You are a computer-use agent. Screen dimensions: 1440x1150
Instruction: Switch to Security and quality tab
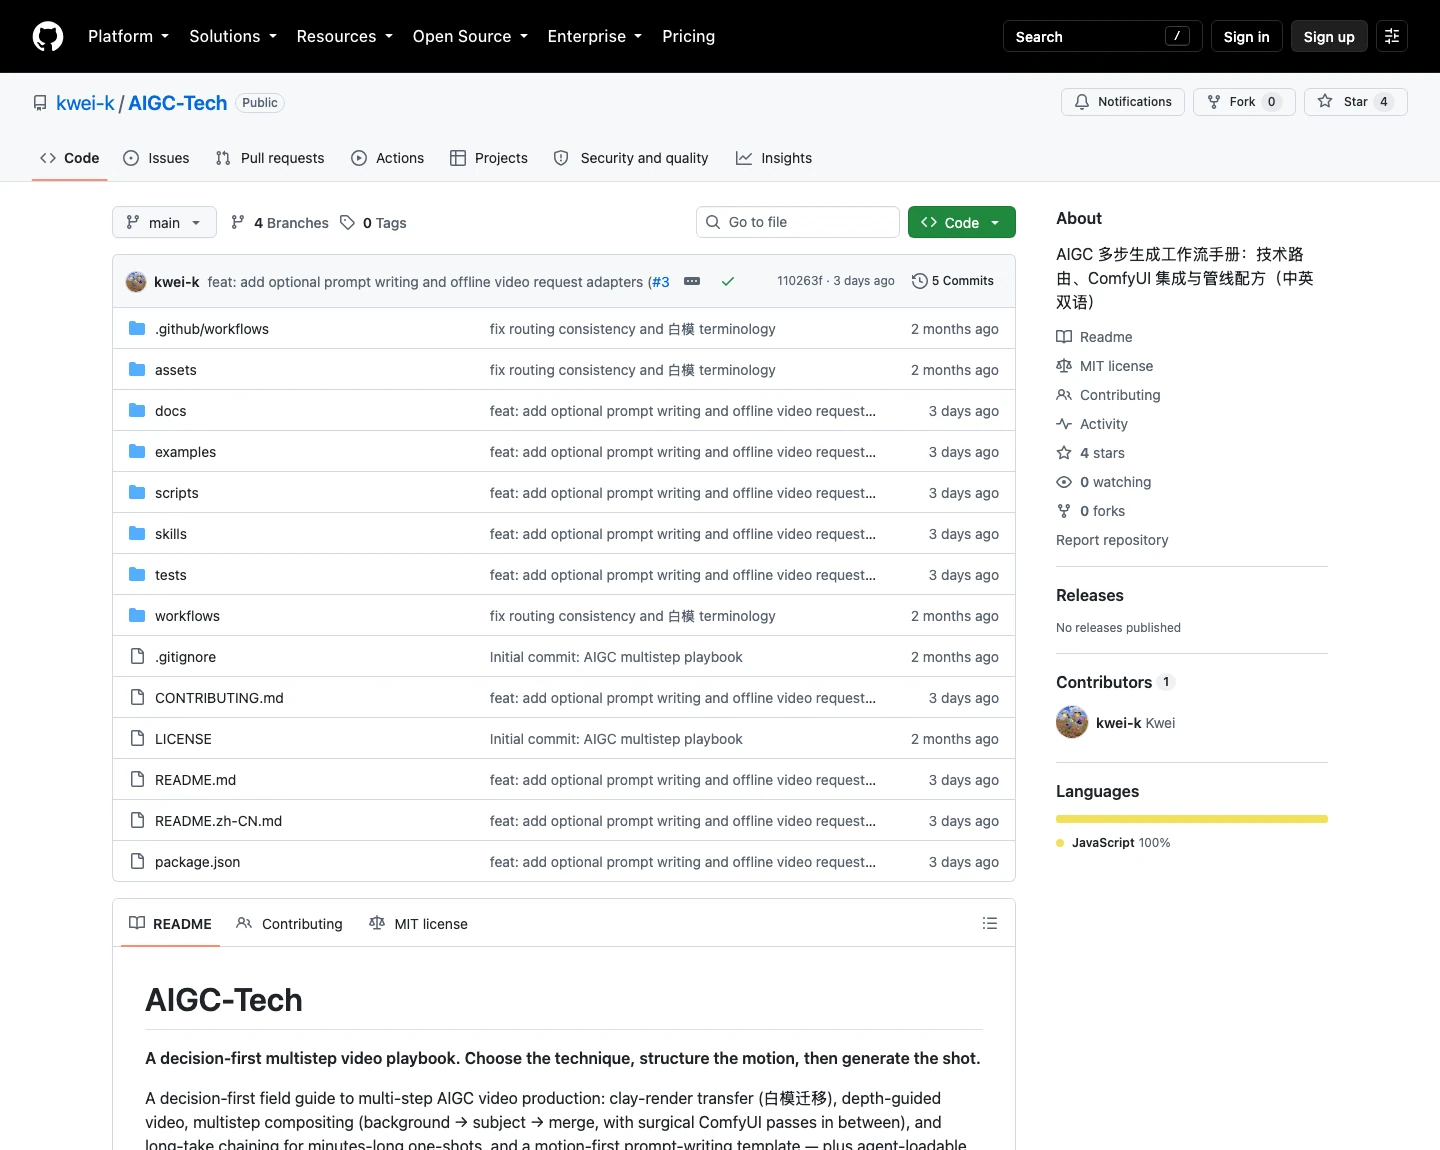[x=631, y=158]
